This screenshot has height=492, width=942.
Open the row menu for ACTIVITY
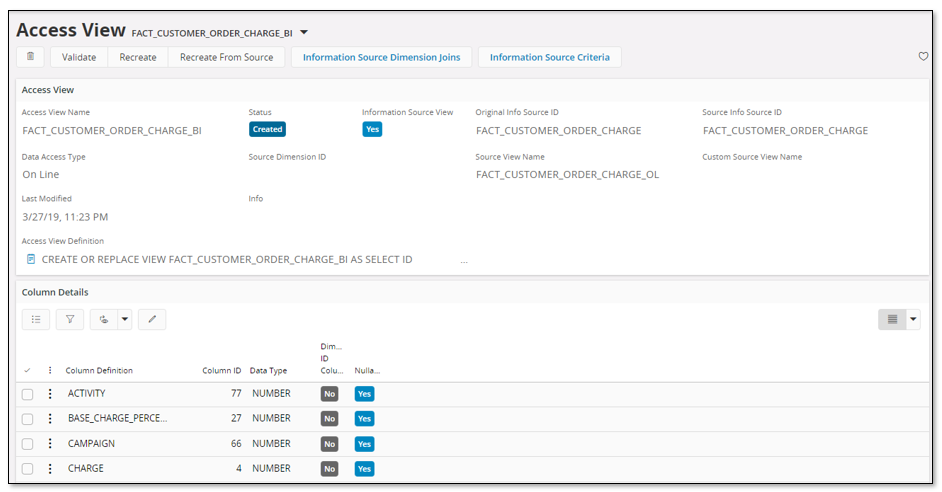(50, 394)
